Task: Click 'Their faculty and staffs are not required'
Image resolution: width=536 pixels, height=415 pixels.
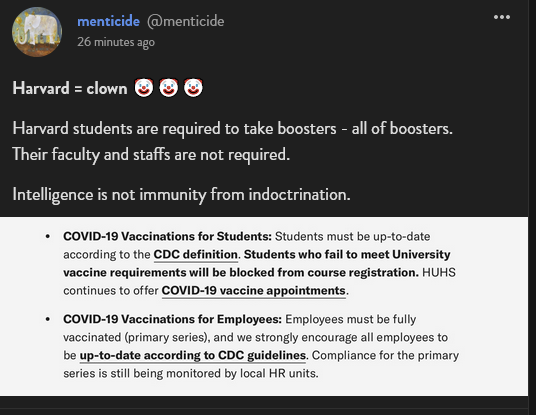Action: coord(151,155)
